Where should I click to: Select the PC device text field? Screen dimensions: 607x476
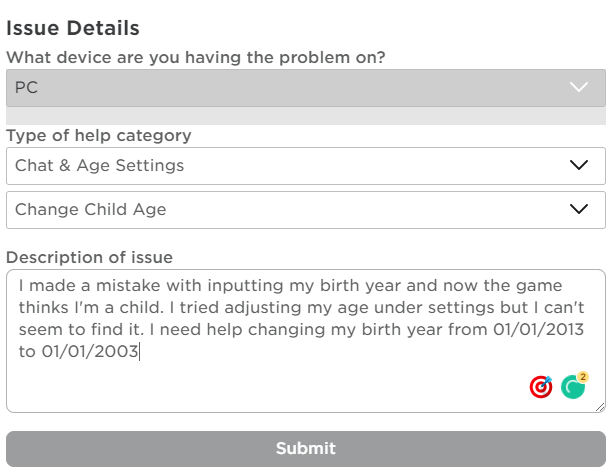coord(280,87)
